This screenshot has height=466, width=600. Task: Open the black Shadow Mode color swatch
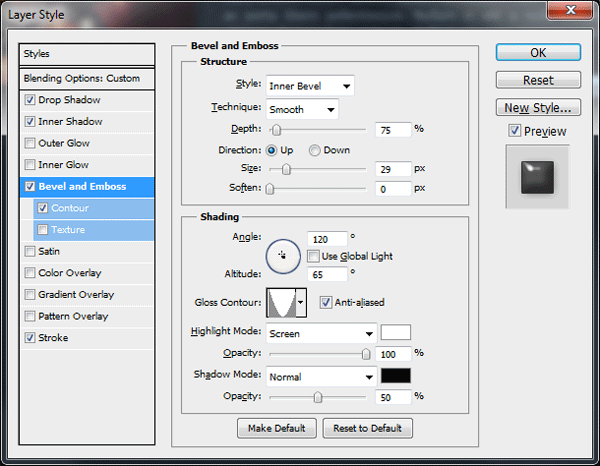(396, 376)
